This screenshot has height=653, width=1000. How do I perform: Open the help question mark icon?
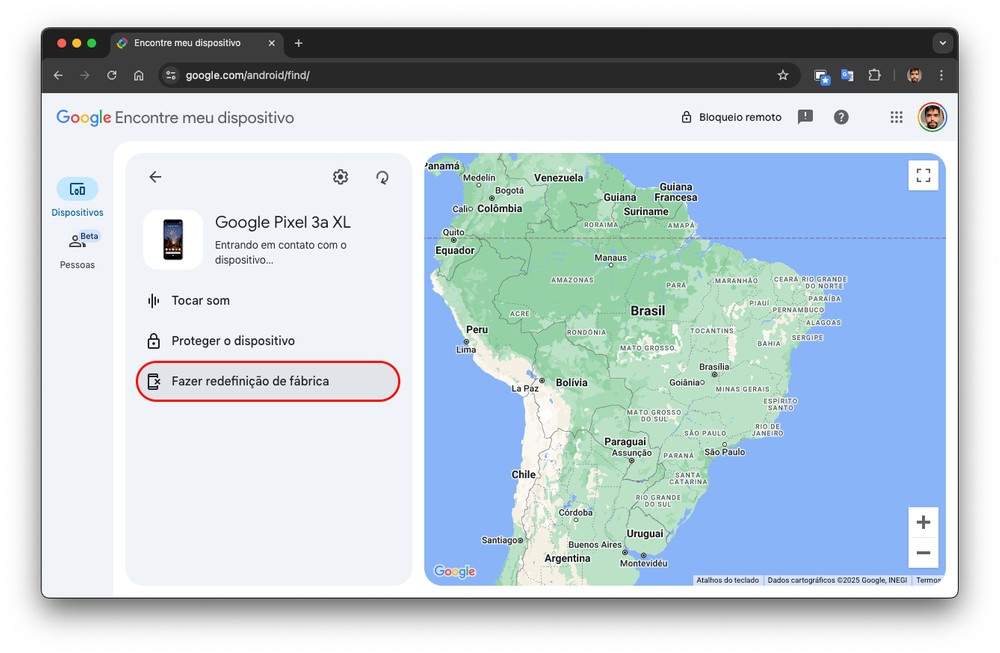841,117
